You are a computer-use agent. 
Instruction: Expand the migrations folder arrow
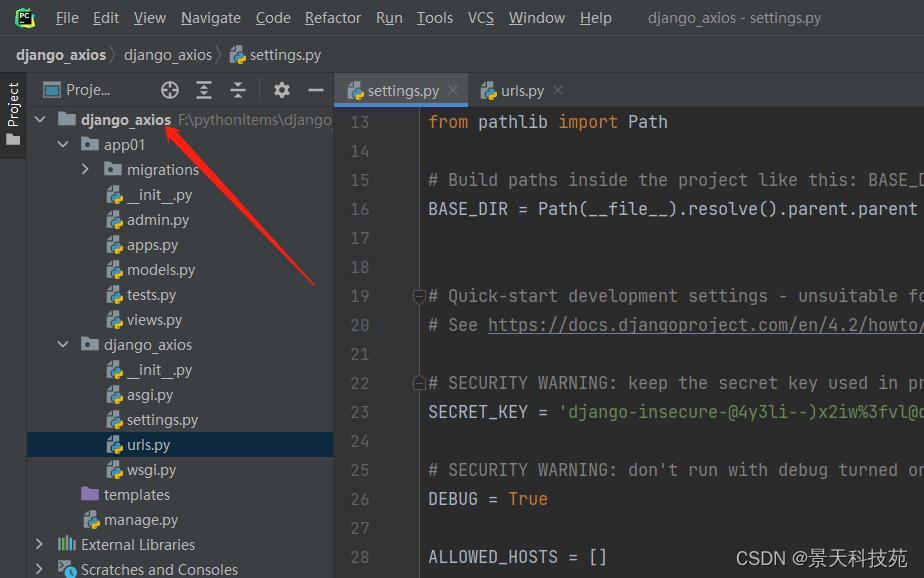coord(85,170)
